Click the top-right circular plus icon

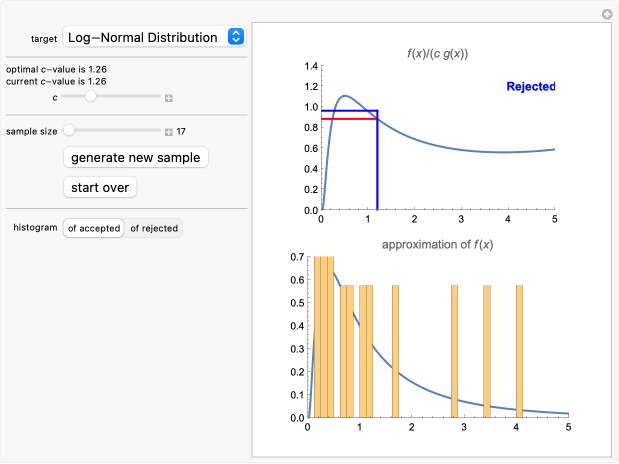click(606, 14)
